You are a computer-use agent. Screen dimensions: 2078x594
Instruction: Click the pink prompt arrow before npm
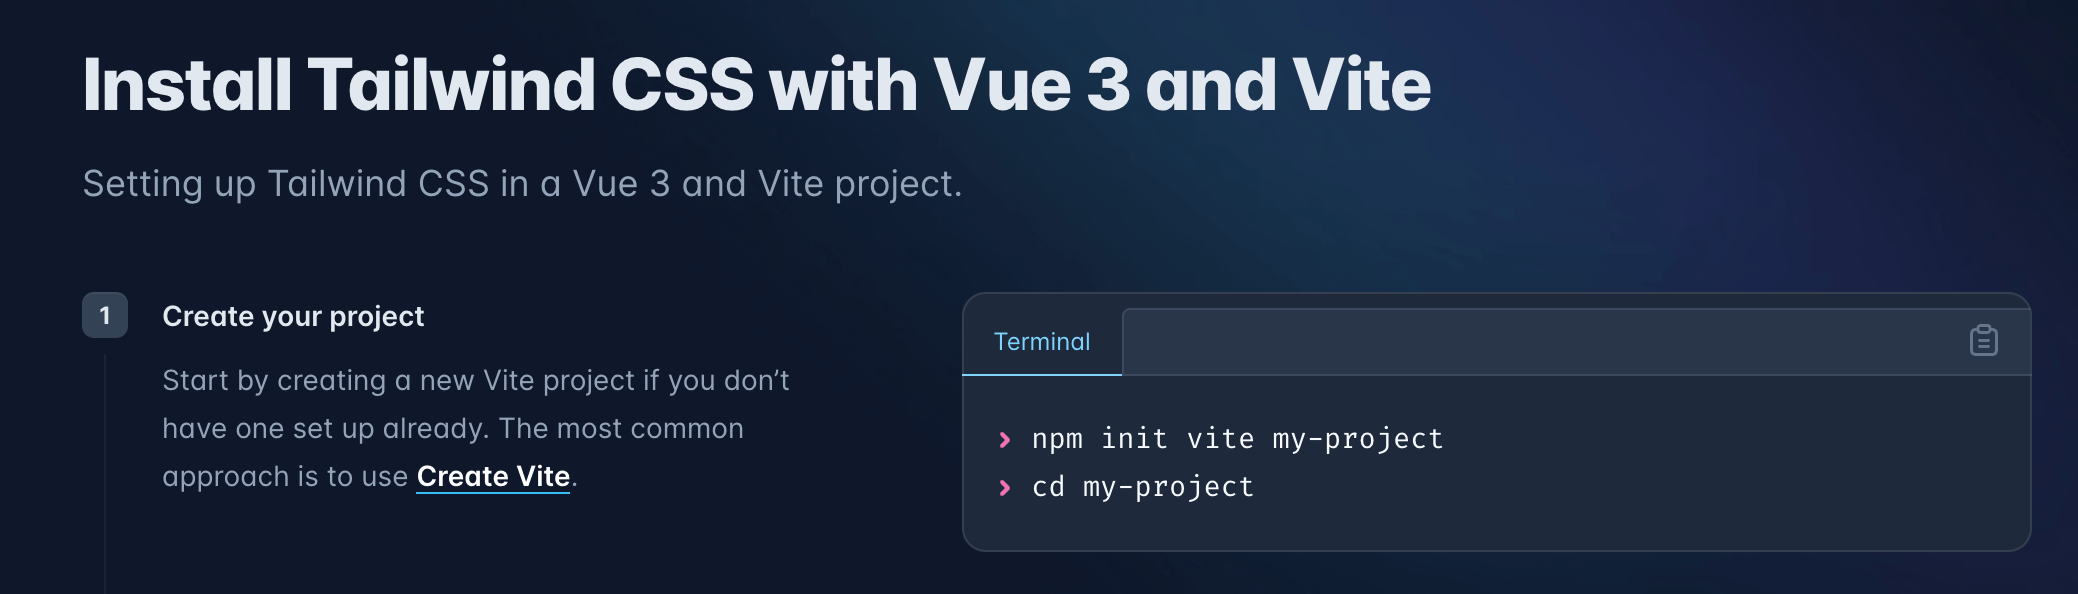click(x=1005, y=440)
